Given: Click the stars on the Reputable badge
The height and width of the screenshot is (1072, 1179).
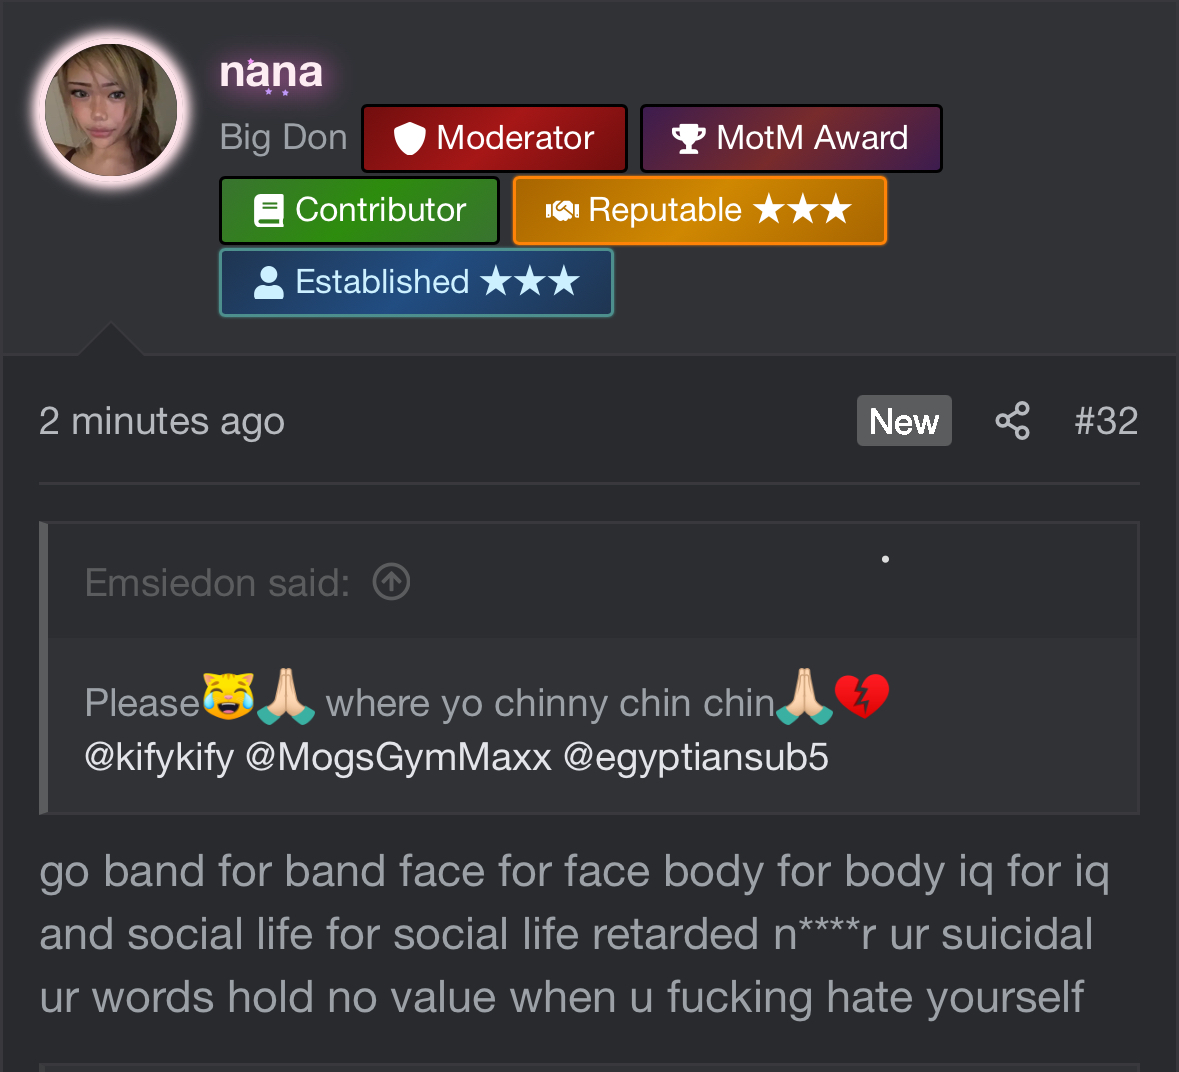Looking at the screenshot, I should (x=802, y=210).
